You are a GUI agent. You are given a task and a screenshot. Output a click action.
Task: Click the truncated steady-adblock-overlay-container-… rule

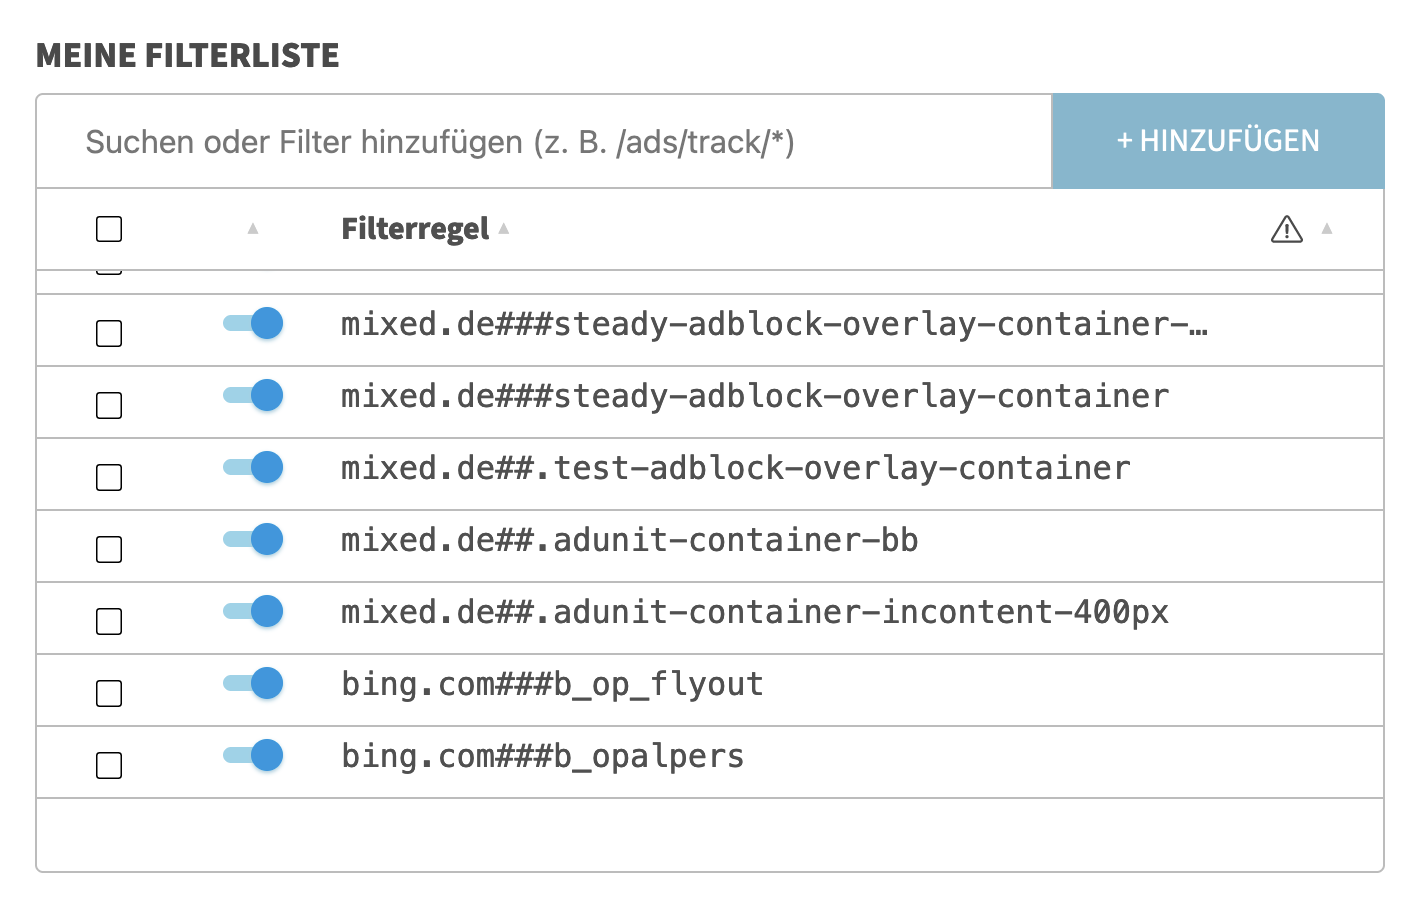(773, 324)
